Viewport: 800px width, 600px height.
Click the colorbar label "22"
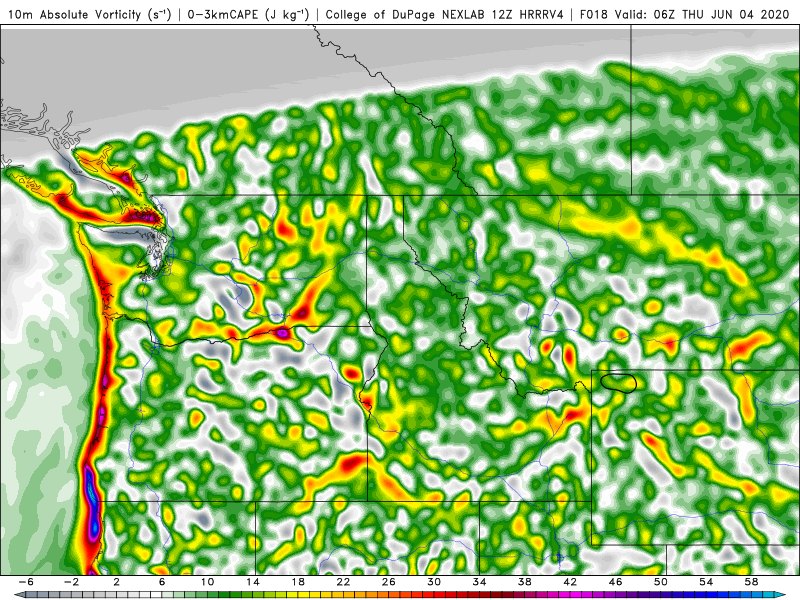(x=343, y=582)
